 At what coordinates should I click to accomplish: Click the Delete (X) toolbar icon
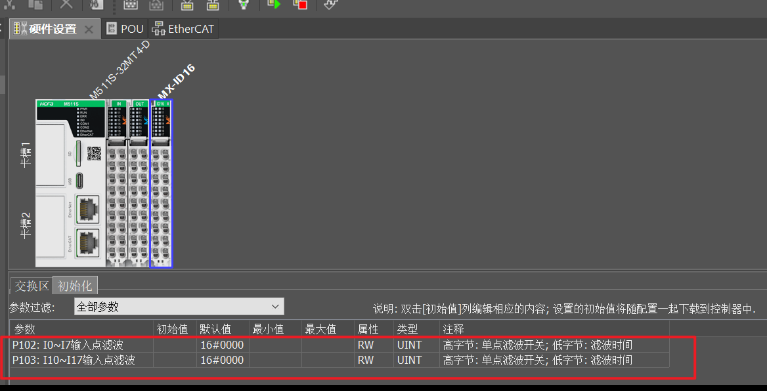66,4
